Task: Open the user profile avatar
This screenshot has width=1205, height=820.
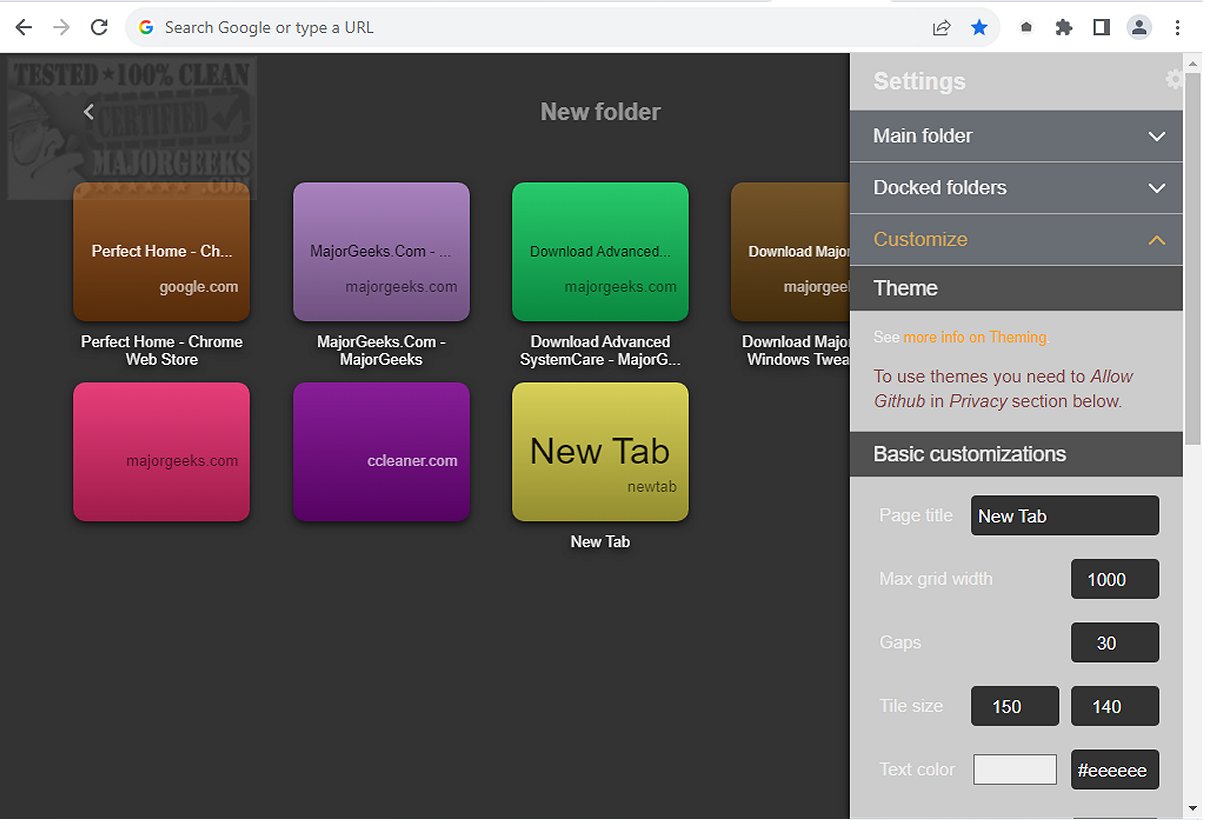Action: (x=1139, y=28)
